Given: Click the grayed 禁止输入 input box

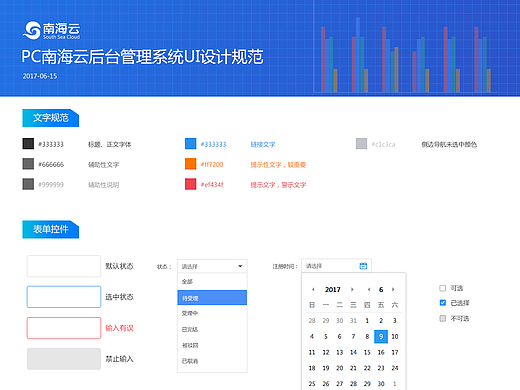Looking at the screenshot, I should click(64, 359).
